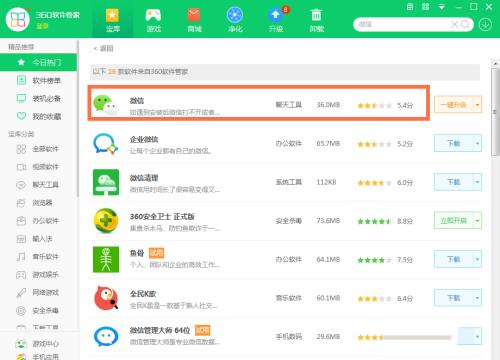Switch to the 游戏 games tab

click(x=153, y=20)
